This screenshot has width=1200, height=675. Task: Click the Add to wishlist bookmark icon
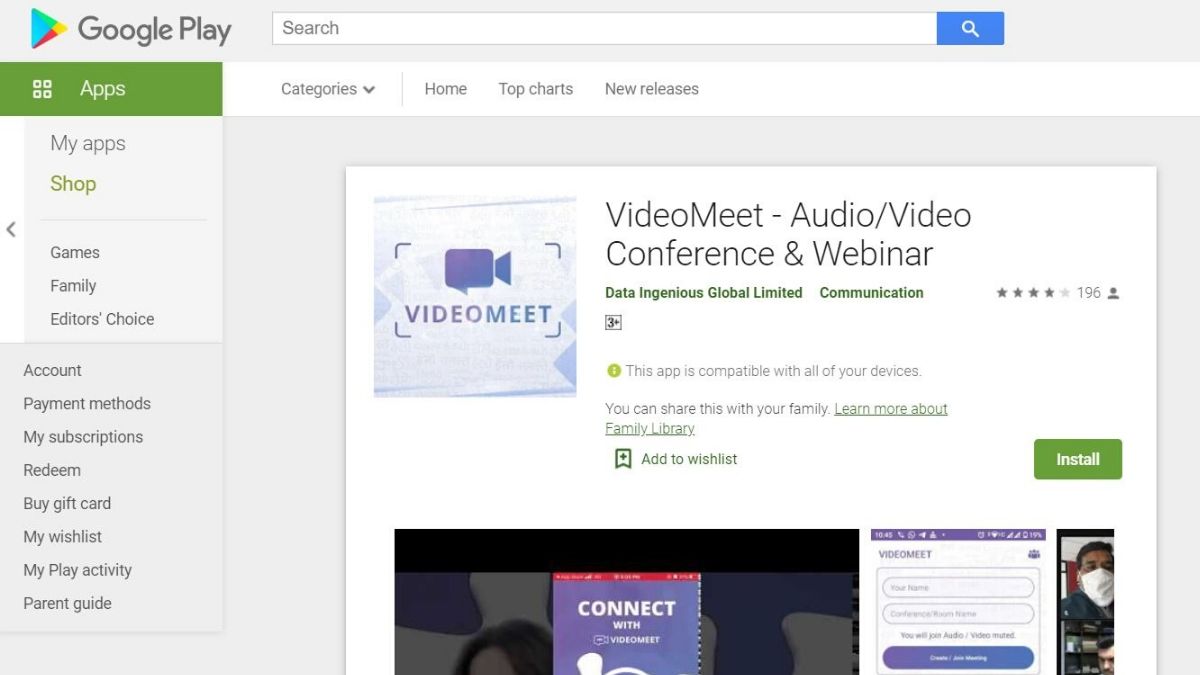click(623, 459)
